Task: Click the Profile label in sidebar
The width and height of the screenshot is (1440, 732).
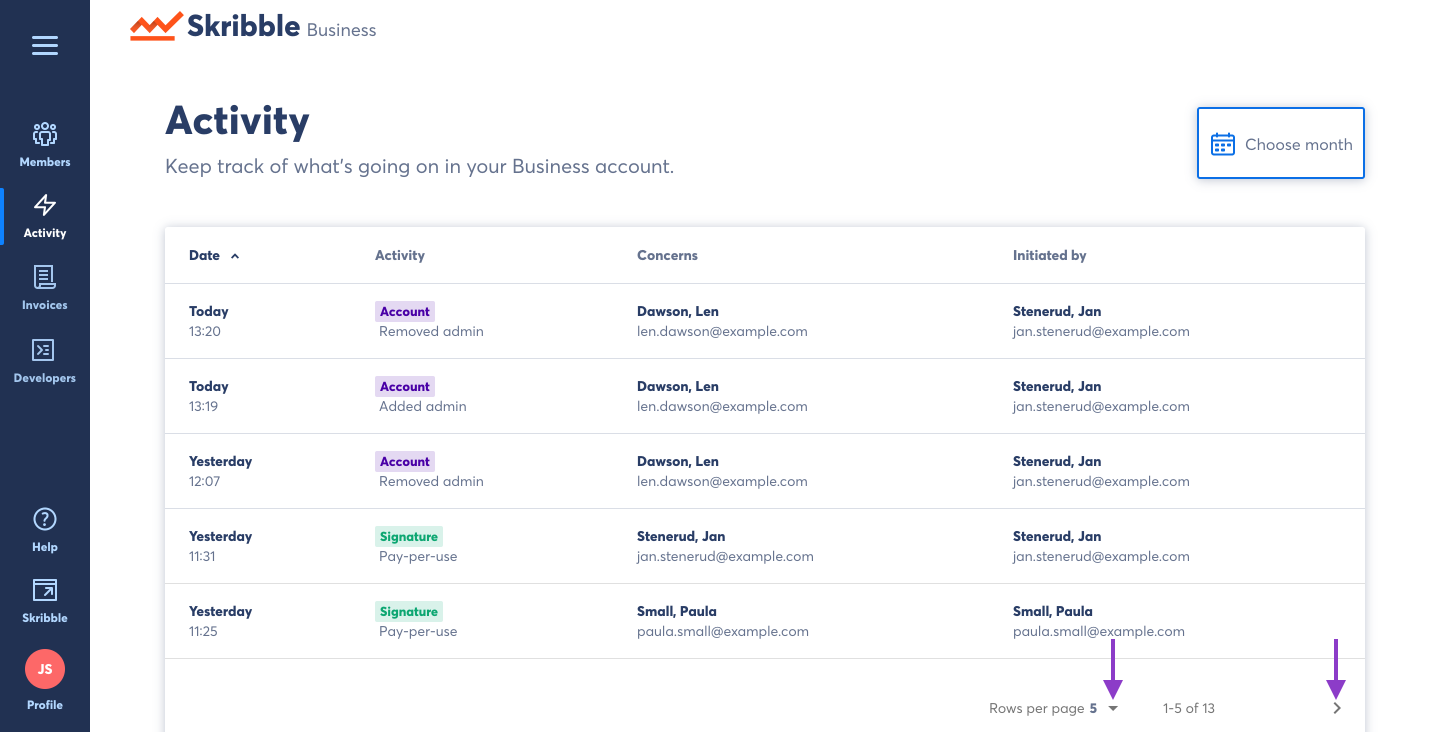Action: click(x=45, y=705)
